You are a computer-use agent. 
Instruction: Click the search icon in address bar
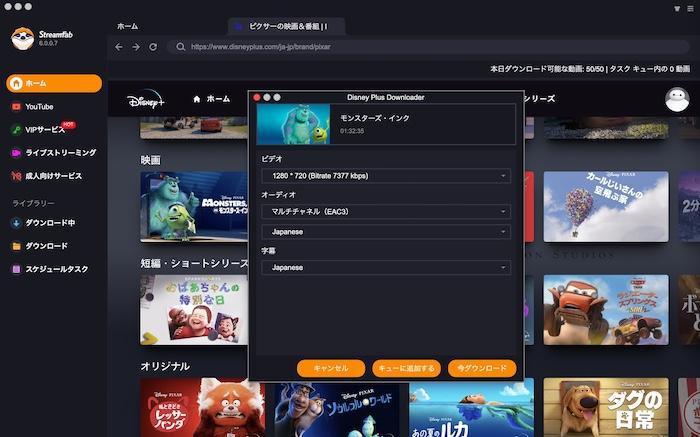(x=180, y=47)
